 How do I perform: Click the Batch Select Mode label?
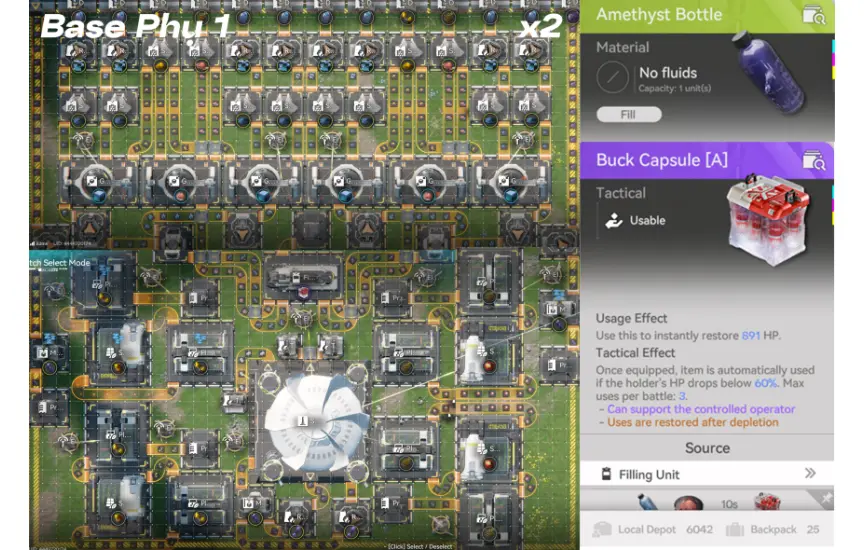coord(60,263)
